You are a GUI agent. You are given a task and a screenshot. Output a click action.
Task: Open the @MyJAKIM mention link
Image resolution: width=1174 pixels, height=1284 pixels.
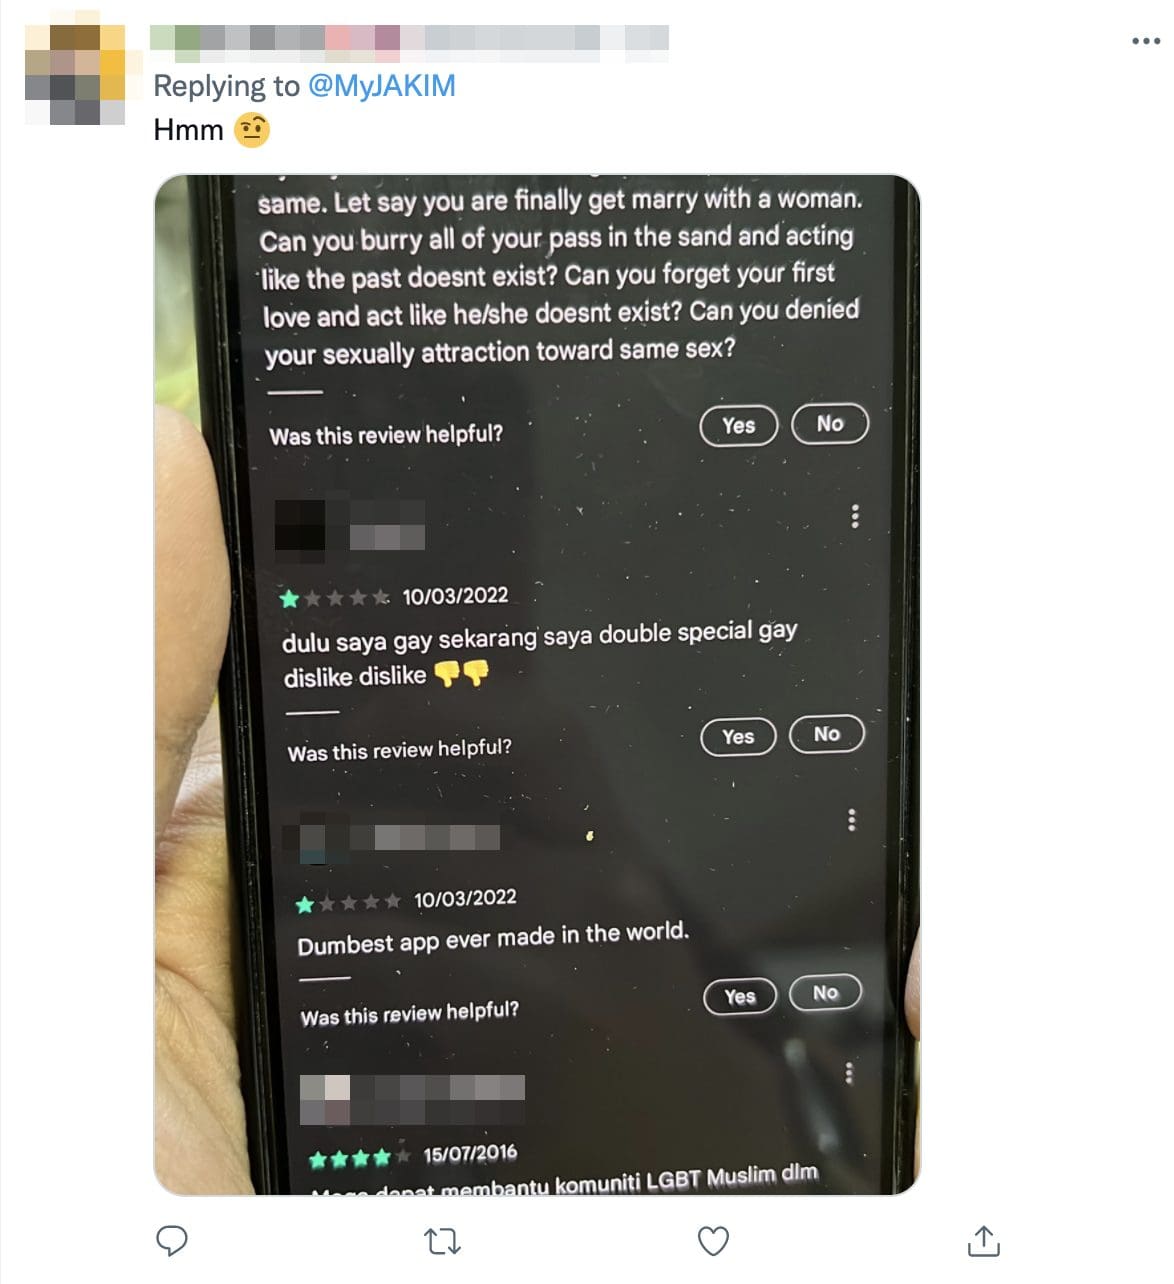(382, 86)
